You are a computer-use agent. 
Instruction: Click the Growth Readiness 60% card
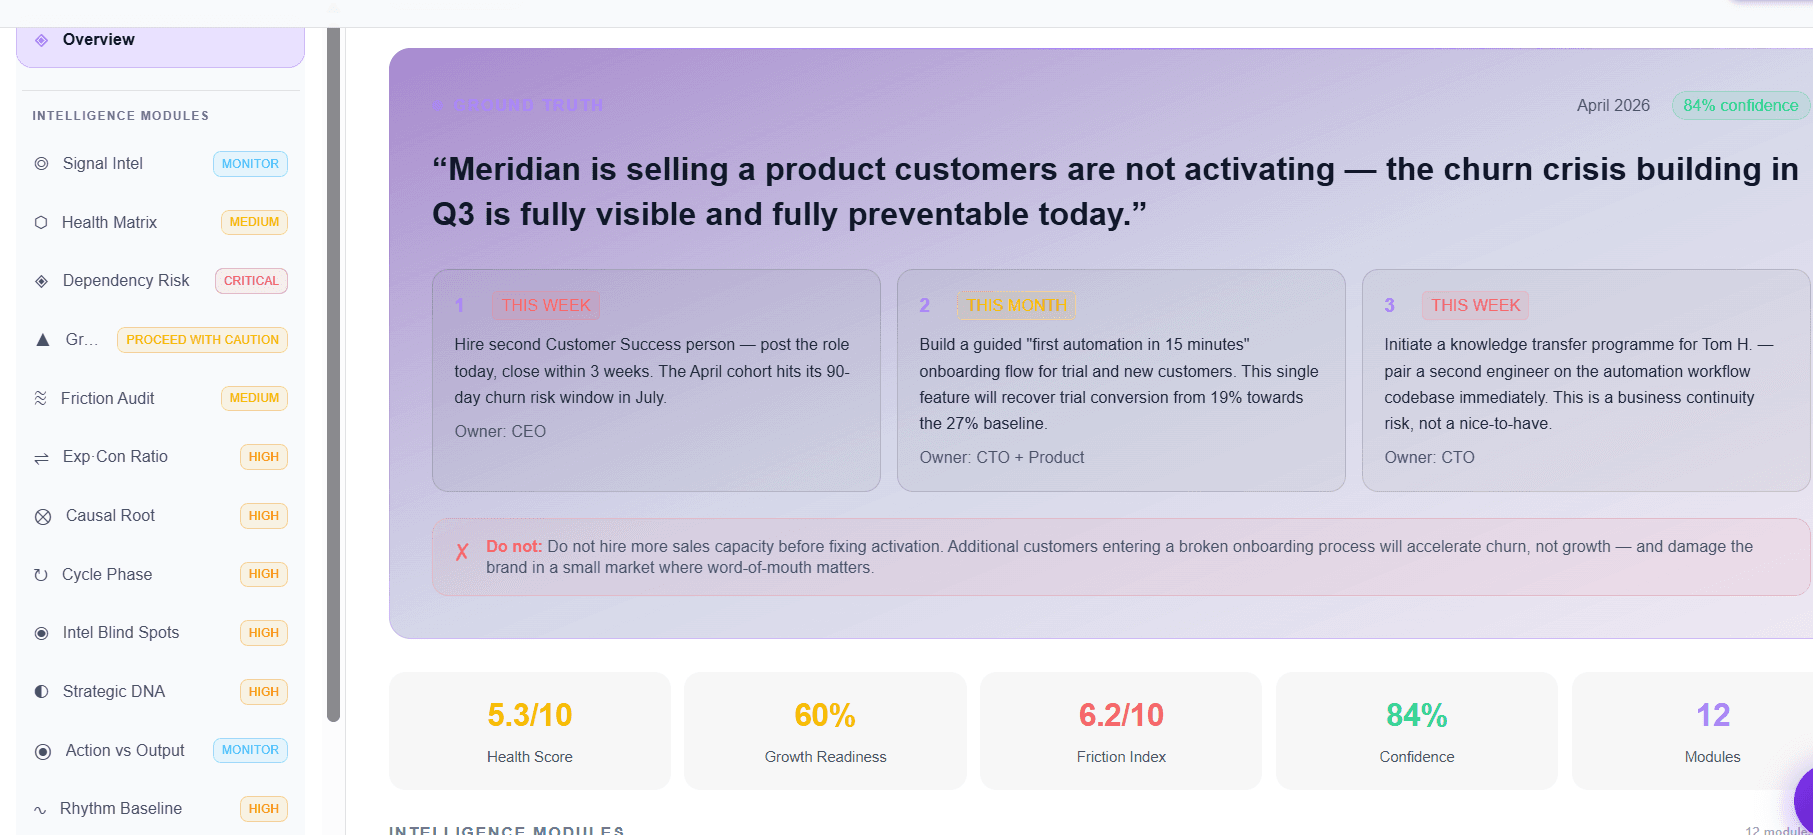coord(825,731)
